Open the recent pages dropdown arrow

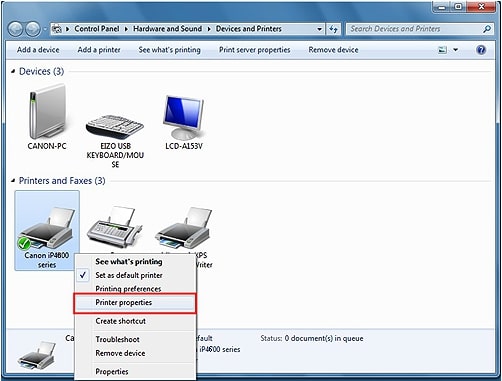coord(45,29)
